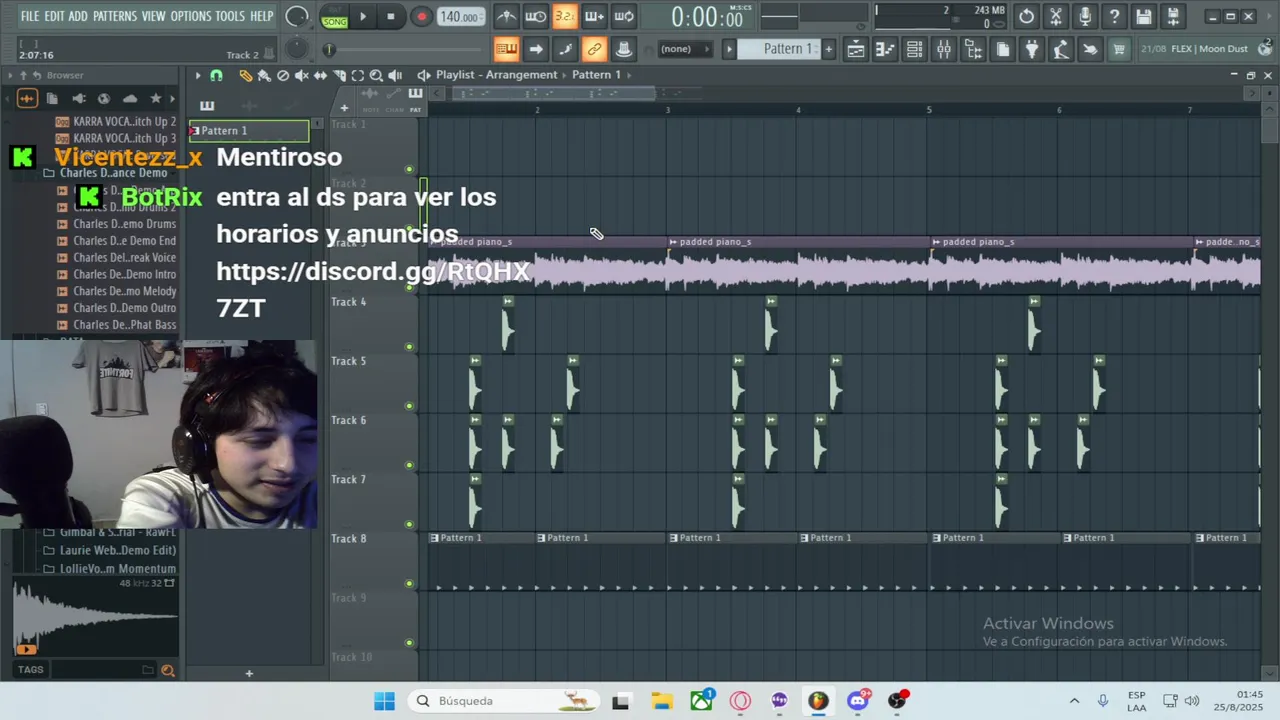Click the one-click microphone recording icon
Viewport: 1280px width, 720px height.
[1085, 16]
